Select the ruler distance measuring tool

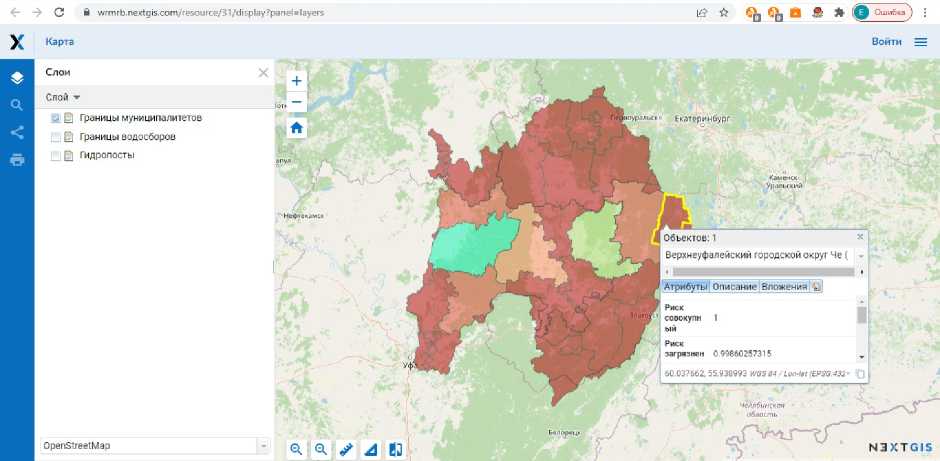pos(346,449)
